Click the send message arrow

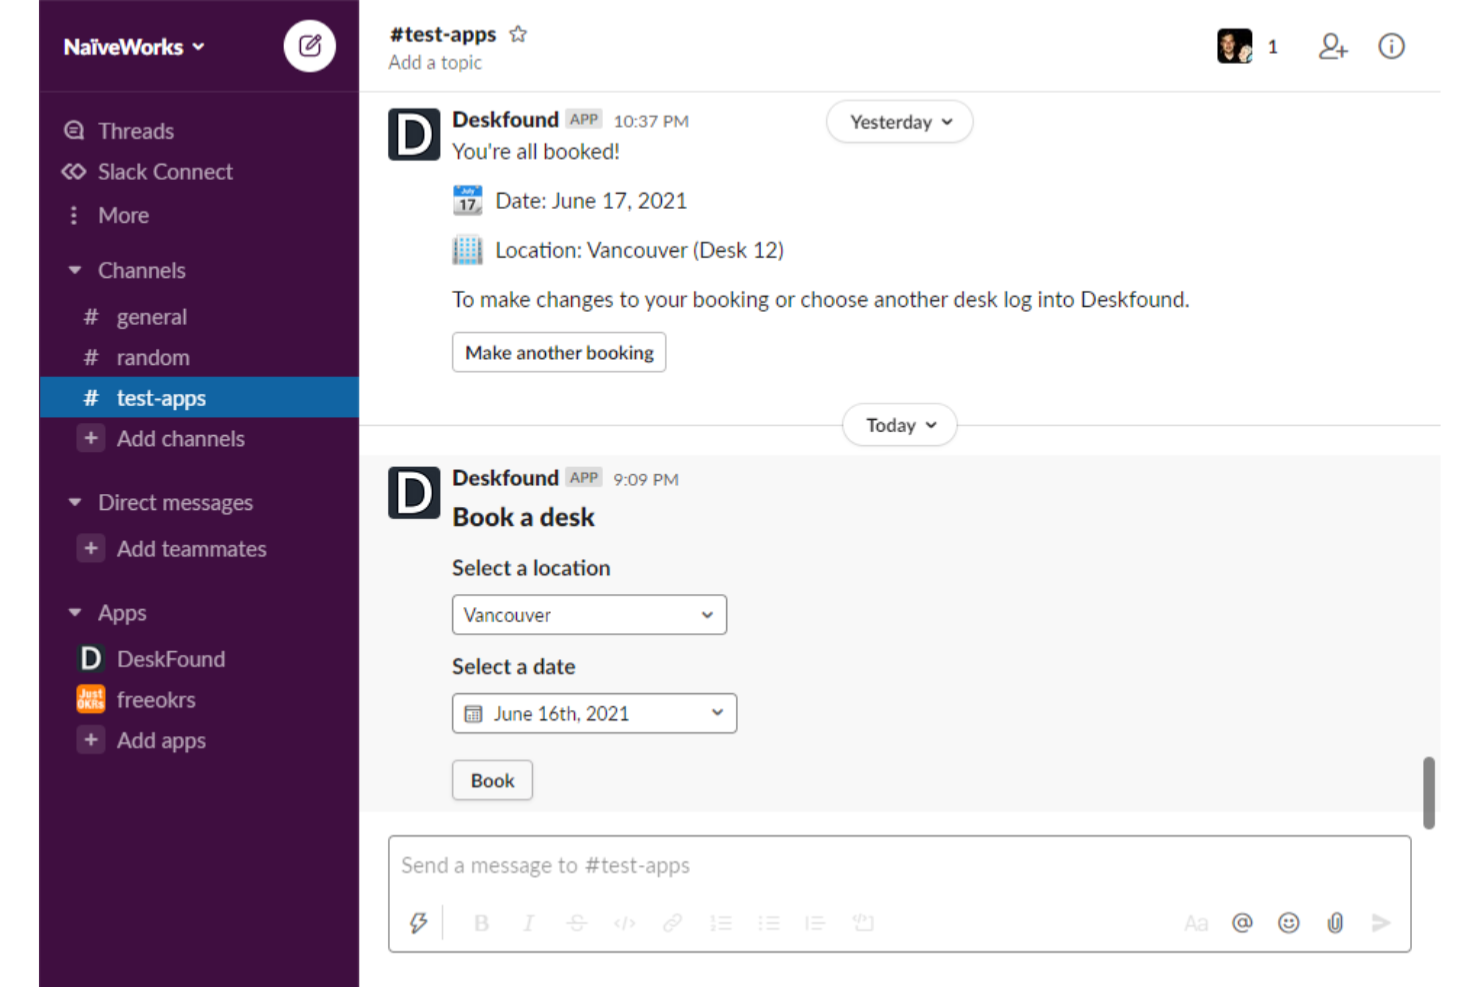coord(1381,922)
